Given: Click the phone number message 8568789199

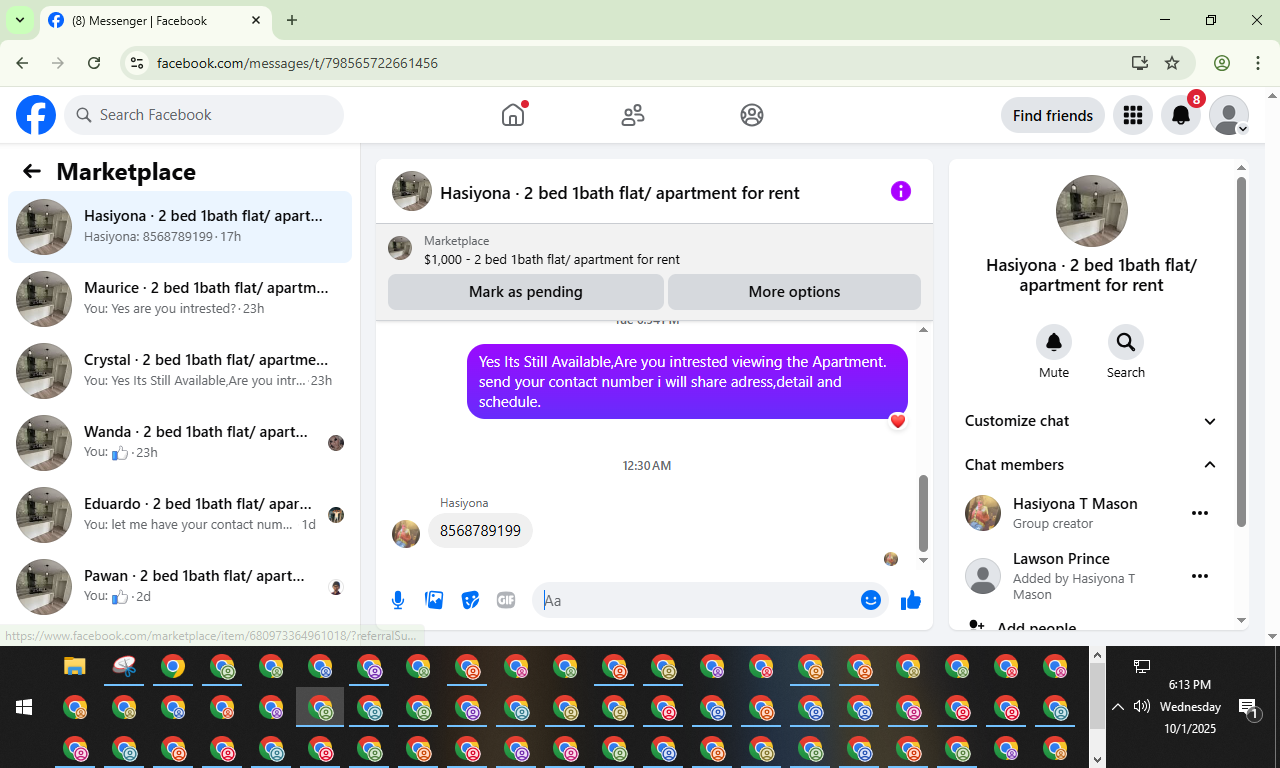Looking at the screenshot, I should pos(480,531).
